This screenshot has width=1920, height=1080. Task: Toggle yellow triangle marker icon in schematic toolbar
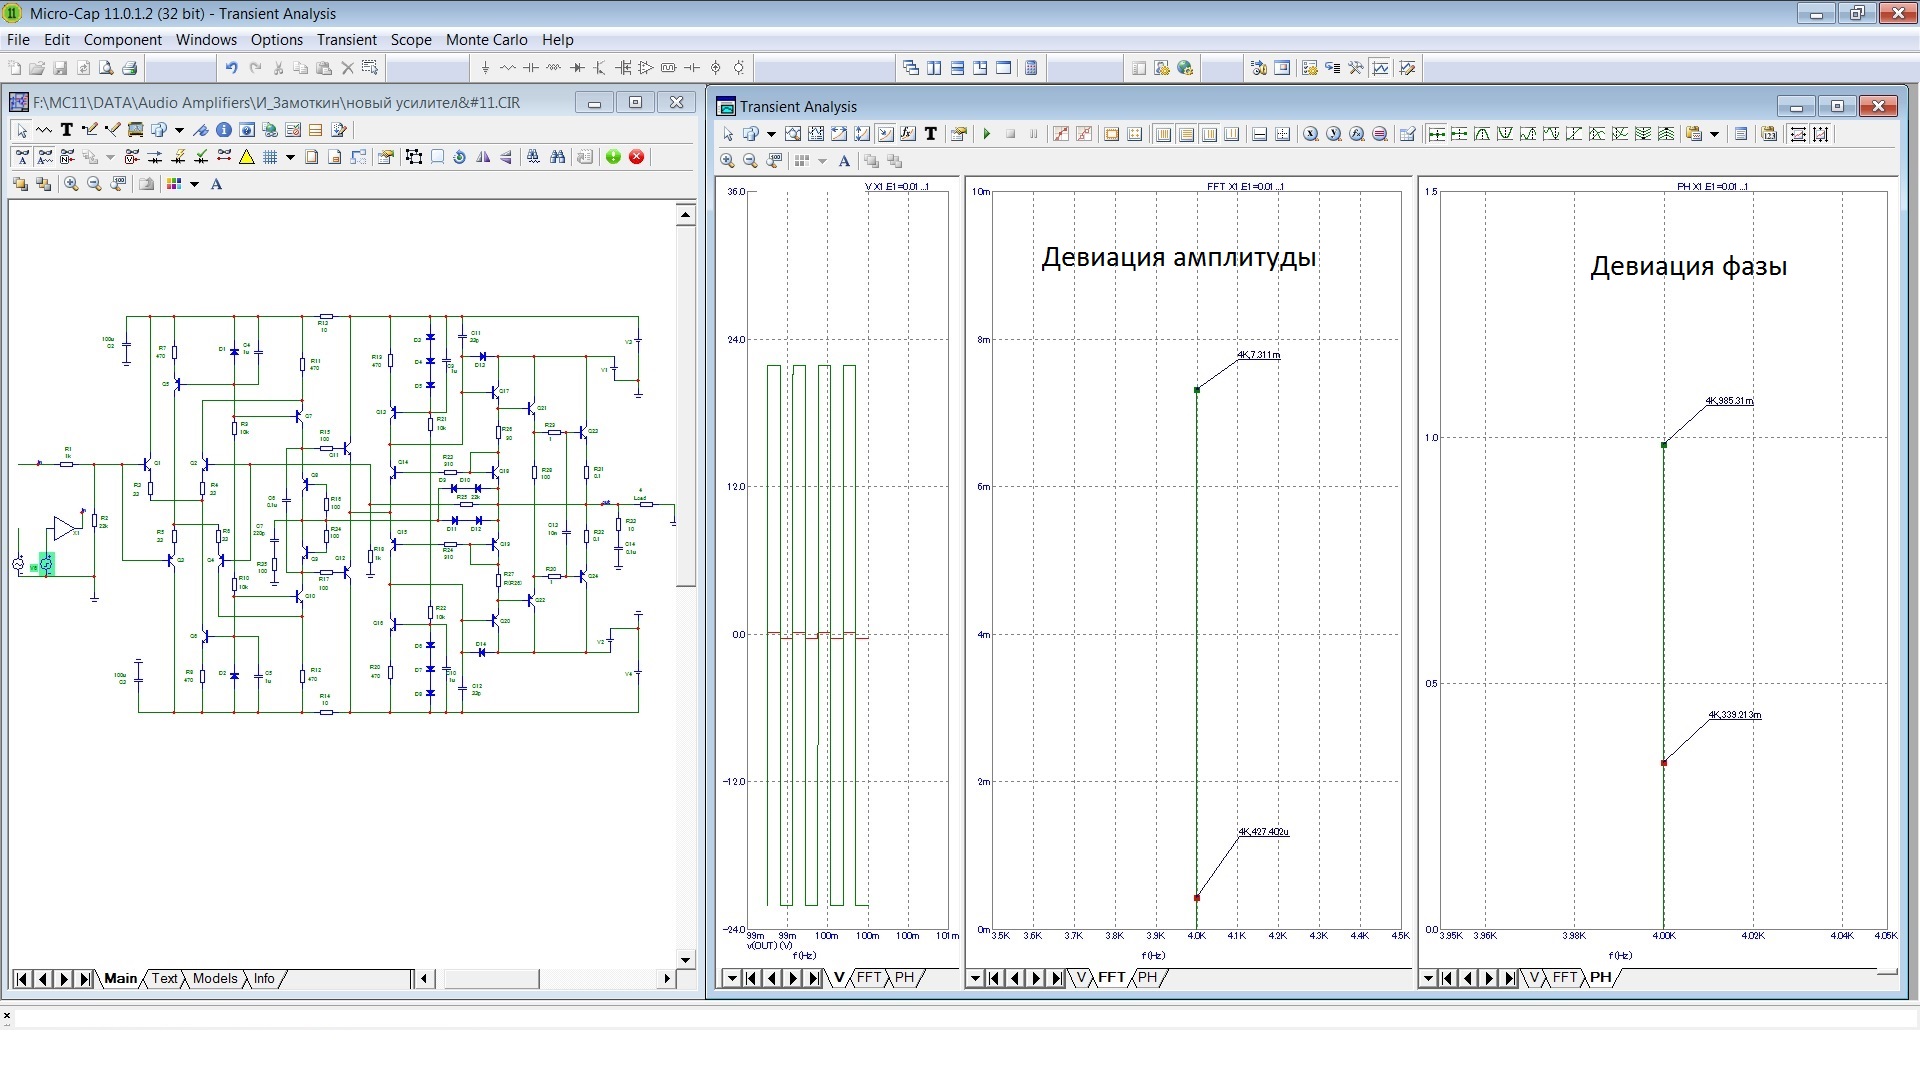pos(246,157)
